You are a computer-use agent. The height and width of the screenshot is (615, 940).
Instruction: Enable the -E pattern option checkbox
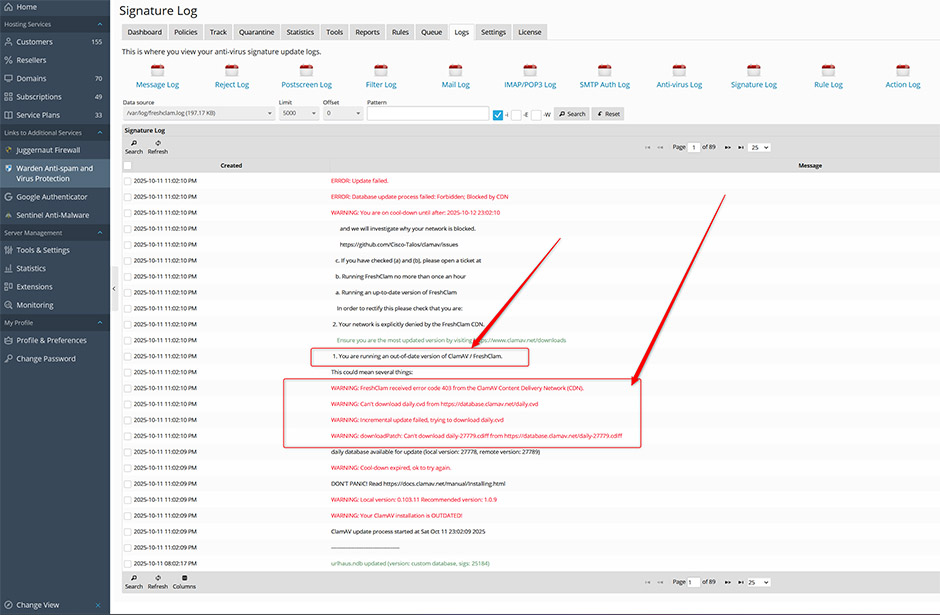pyautogui.click(x=516, y=114)
